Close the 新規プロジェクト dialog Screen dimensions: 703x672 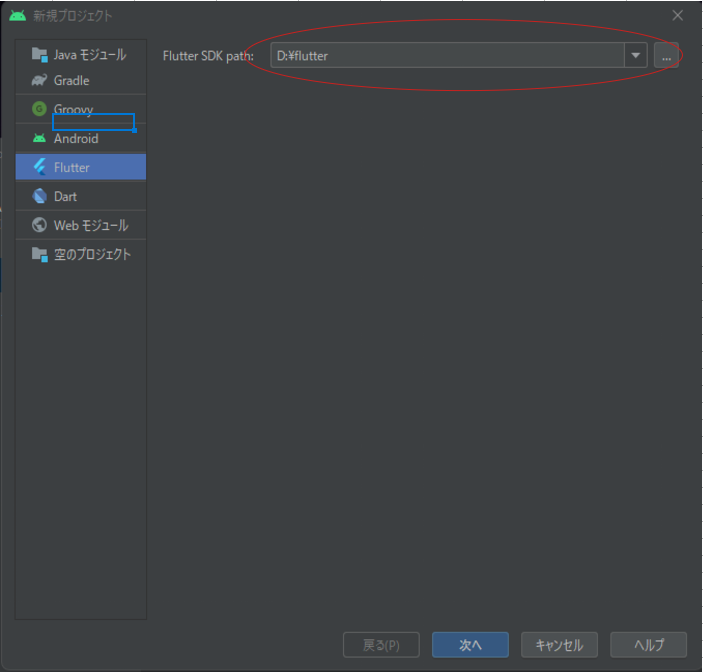677,15
